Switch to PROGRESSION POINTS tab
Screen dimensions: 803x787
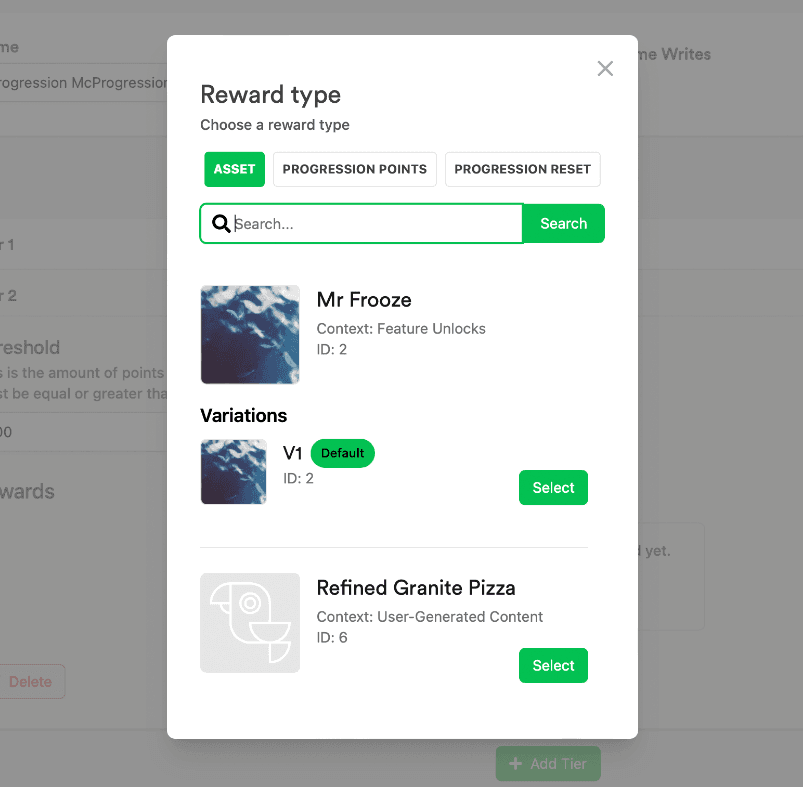pyautogui.click(x=354, y=169)
